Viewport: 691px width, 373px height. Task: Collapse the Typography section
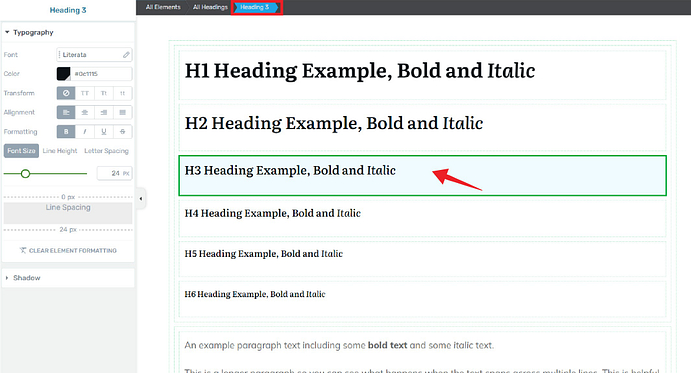(x=29, y=32)
